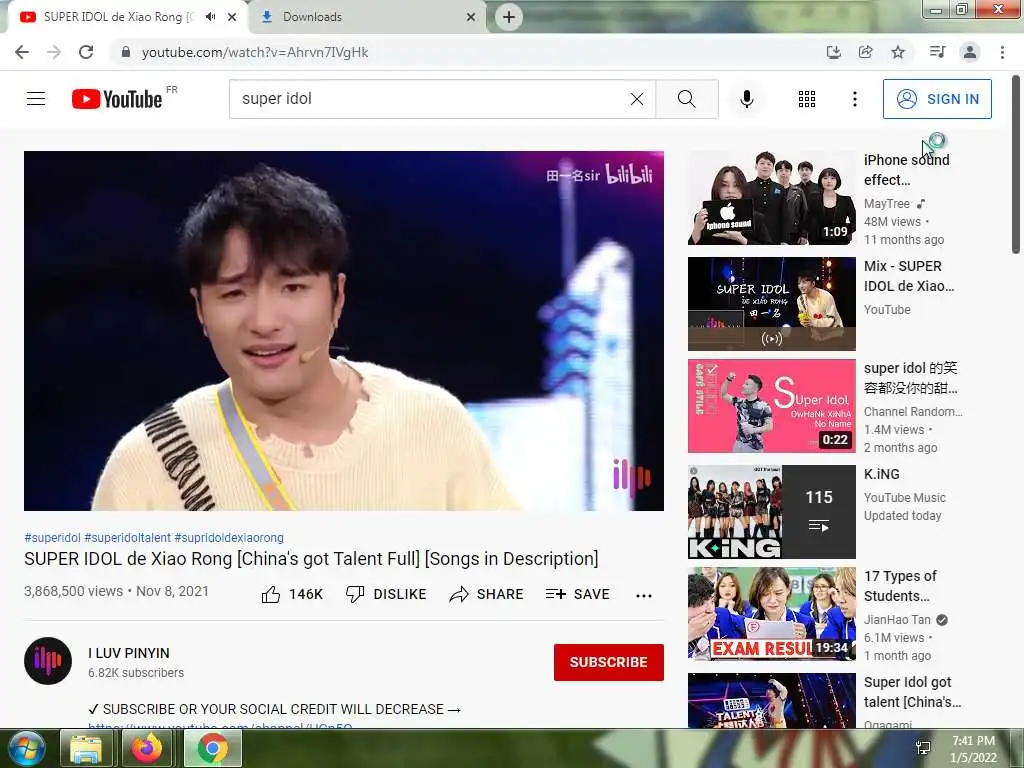Viewport: 1024px width, 768px height.
Task: Open the YouTube settings three-dot menu
Action: [854, 99]
